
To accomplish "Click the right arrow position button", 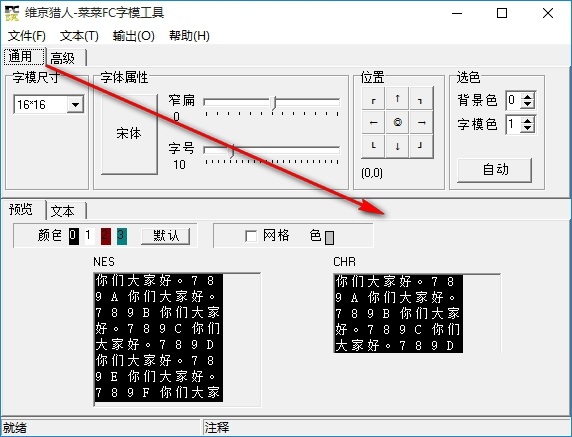I will pyautogui.click(x=421, y=123).
